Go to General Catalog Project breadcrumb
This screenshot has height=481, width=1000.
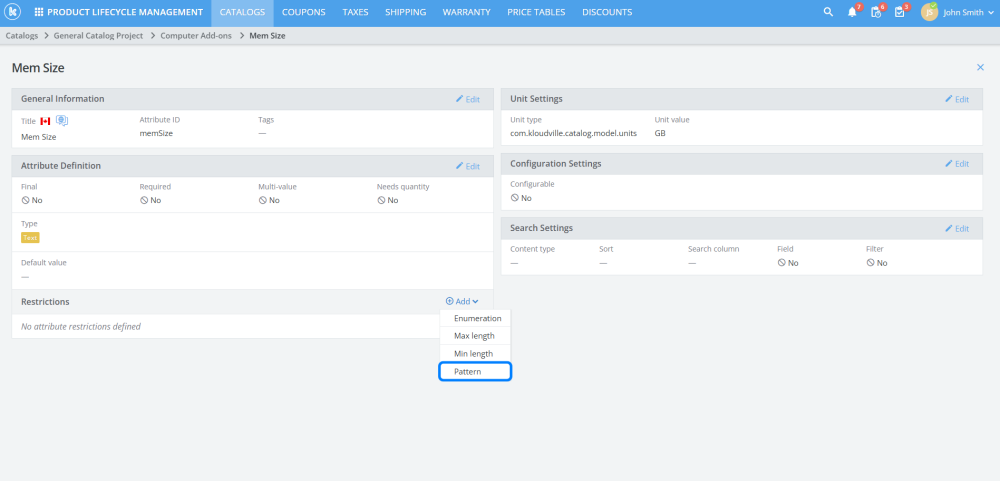coord(98,36)
